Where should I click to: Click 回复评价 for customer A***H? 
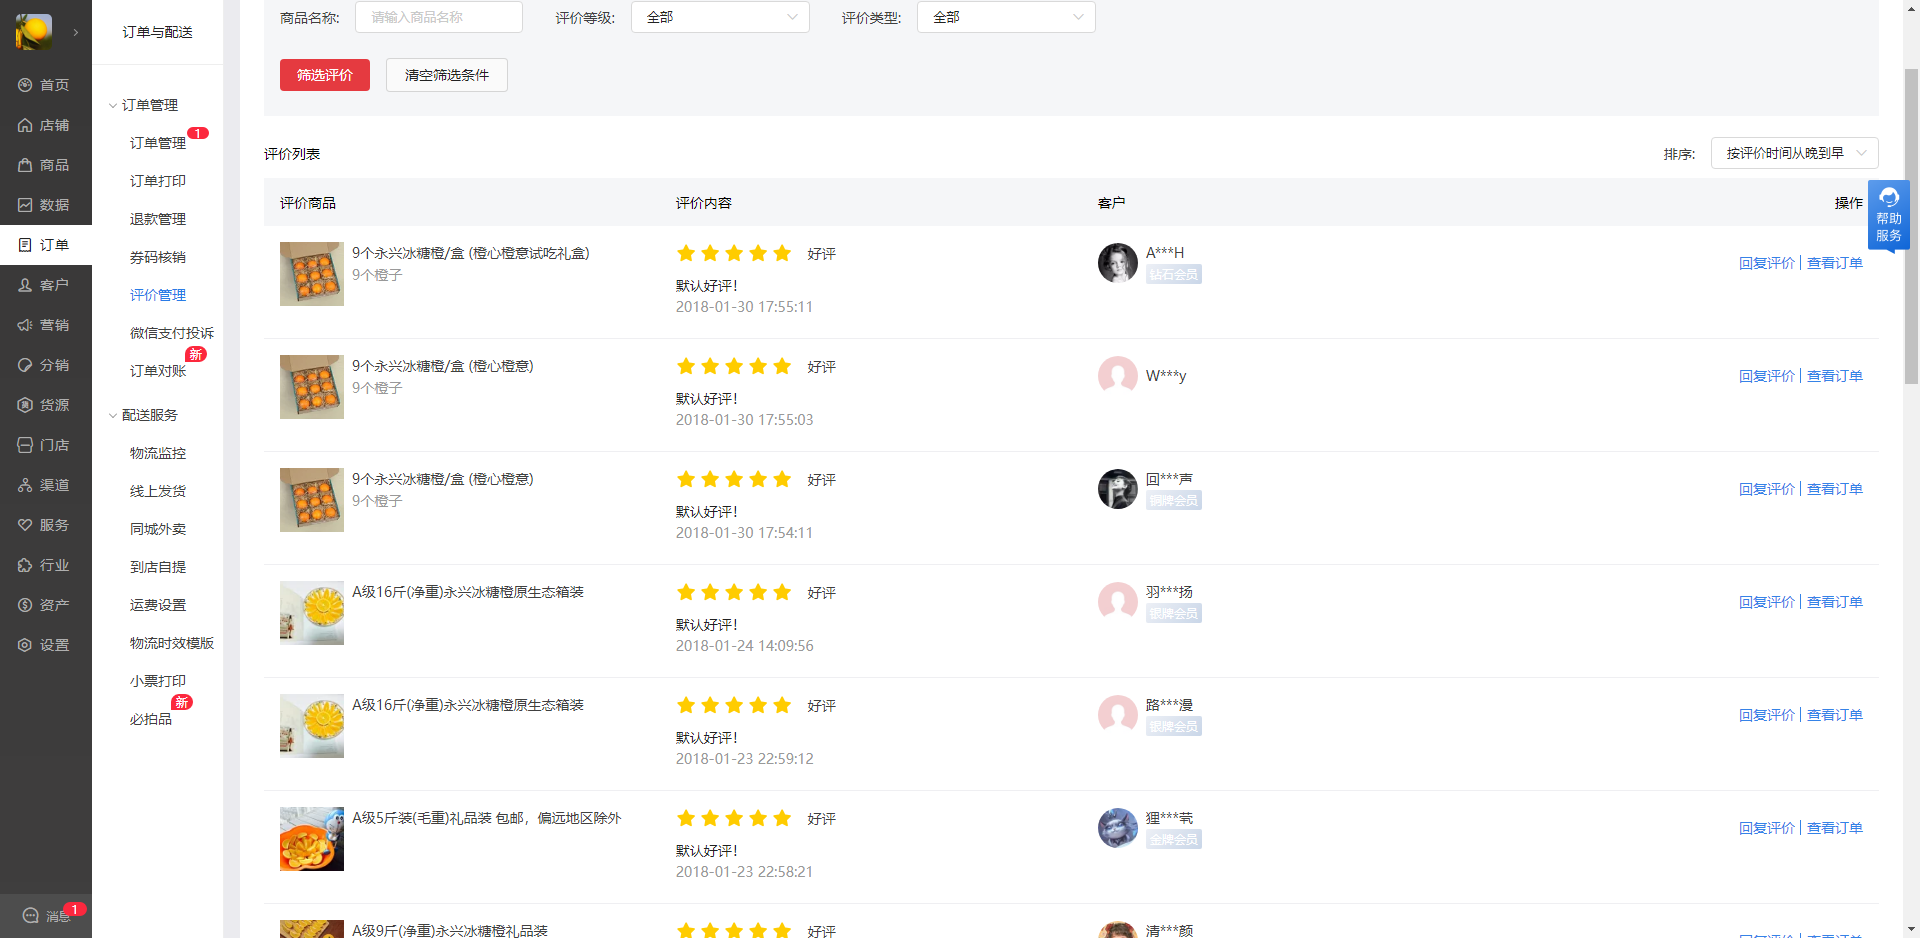click(1766, 263)
